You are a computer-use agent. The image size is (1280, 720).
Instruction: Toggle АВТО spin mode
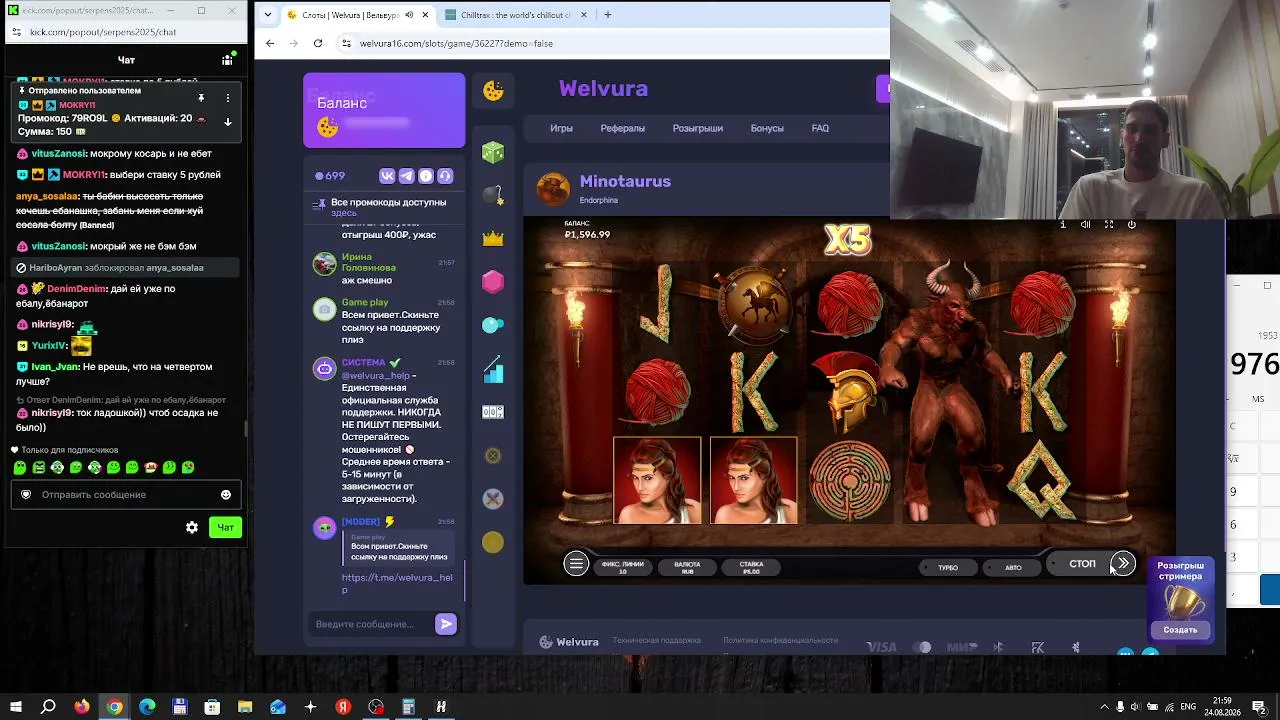tap(1013, 567)
